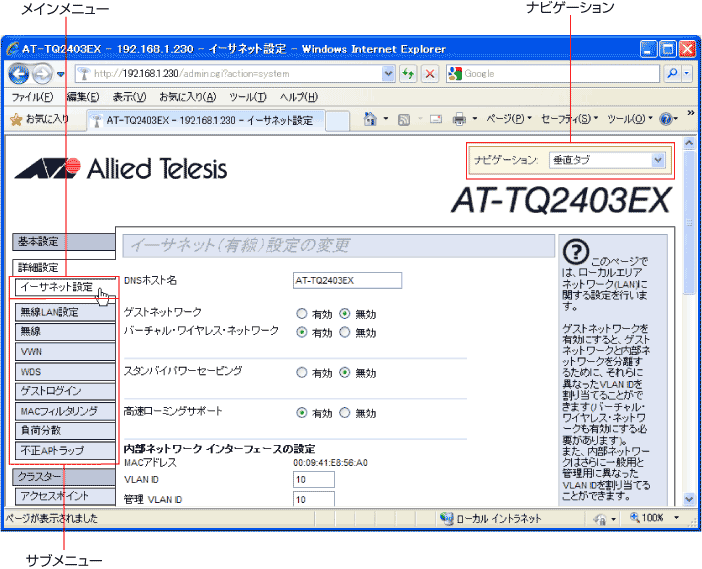Open the ヘルプ(H) menu

tap(299, 97)
